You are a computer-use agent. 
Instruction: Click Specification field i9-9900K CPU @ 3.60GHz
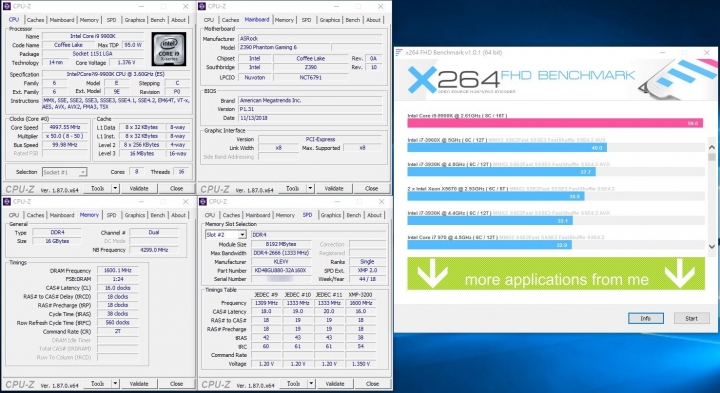[115, 74]
